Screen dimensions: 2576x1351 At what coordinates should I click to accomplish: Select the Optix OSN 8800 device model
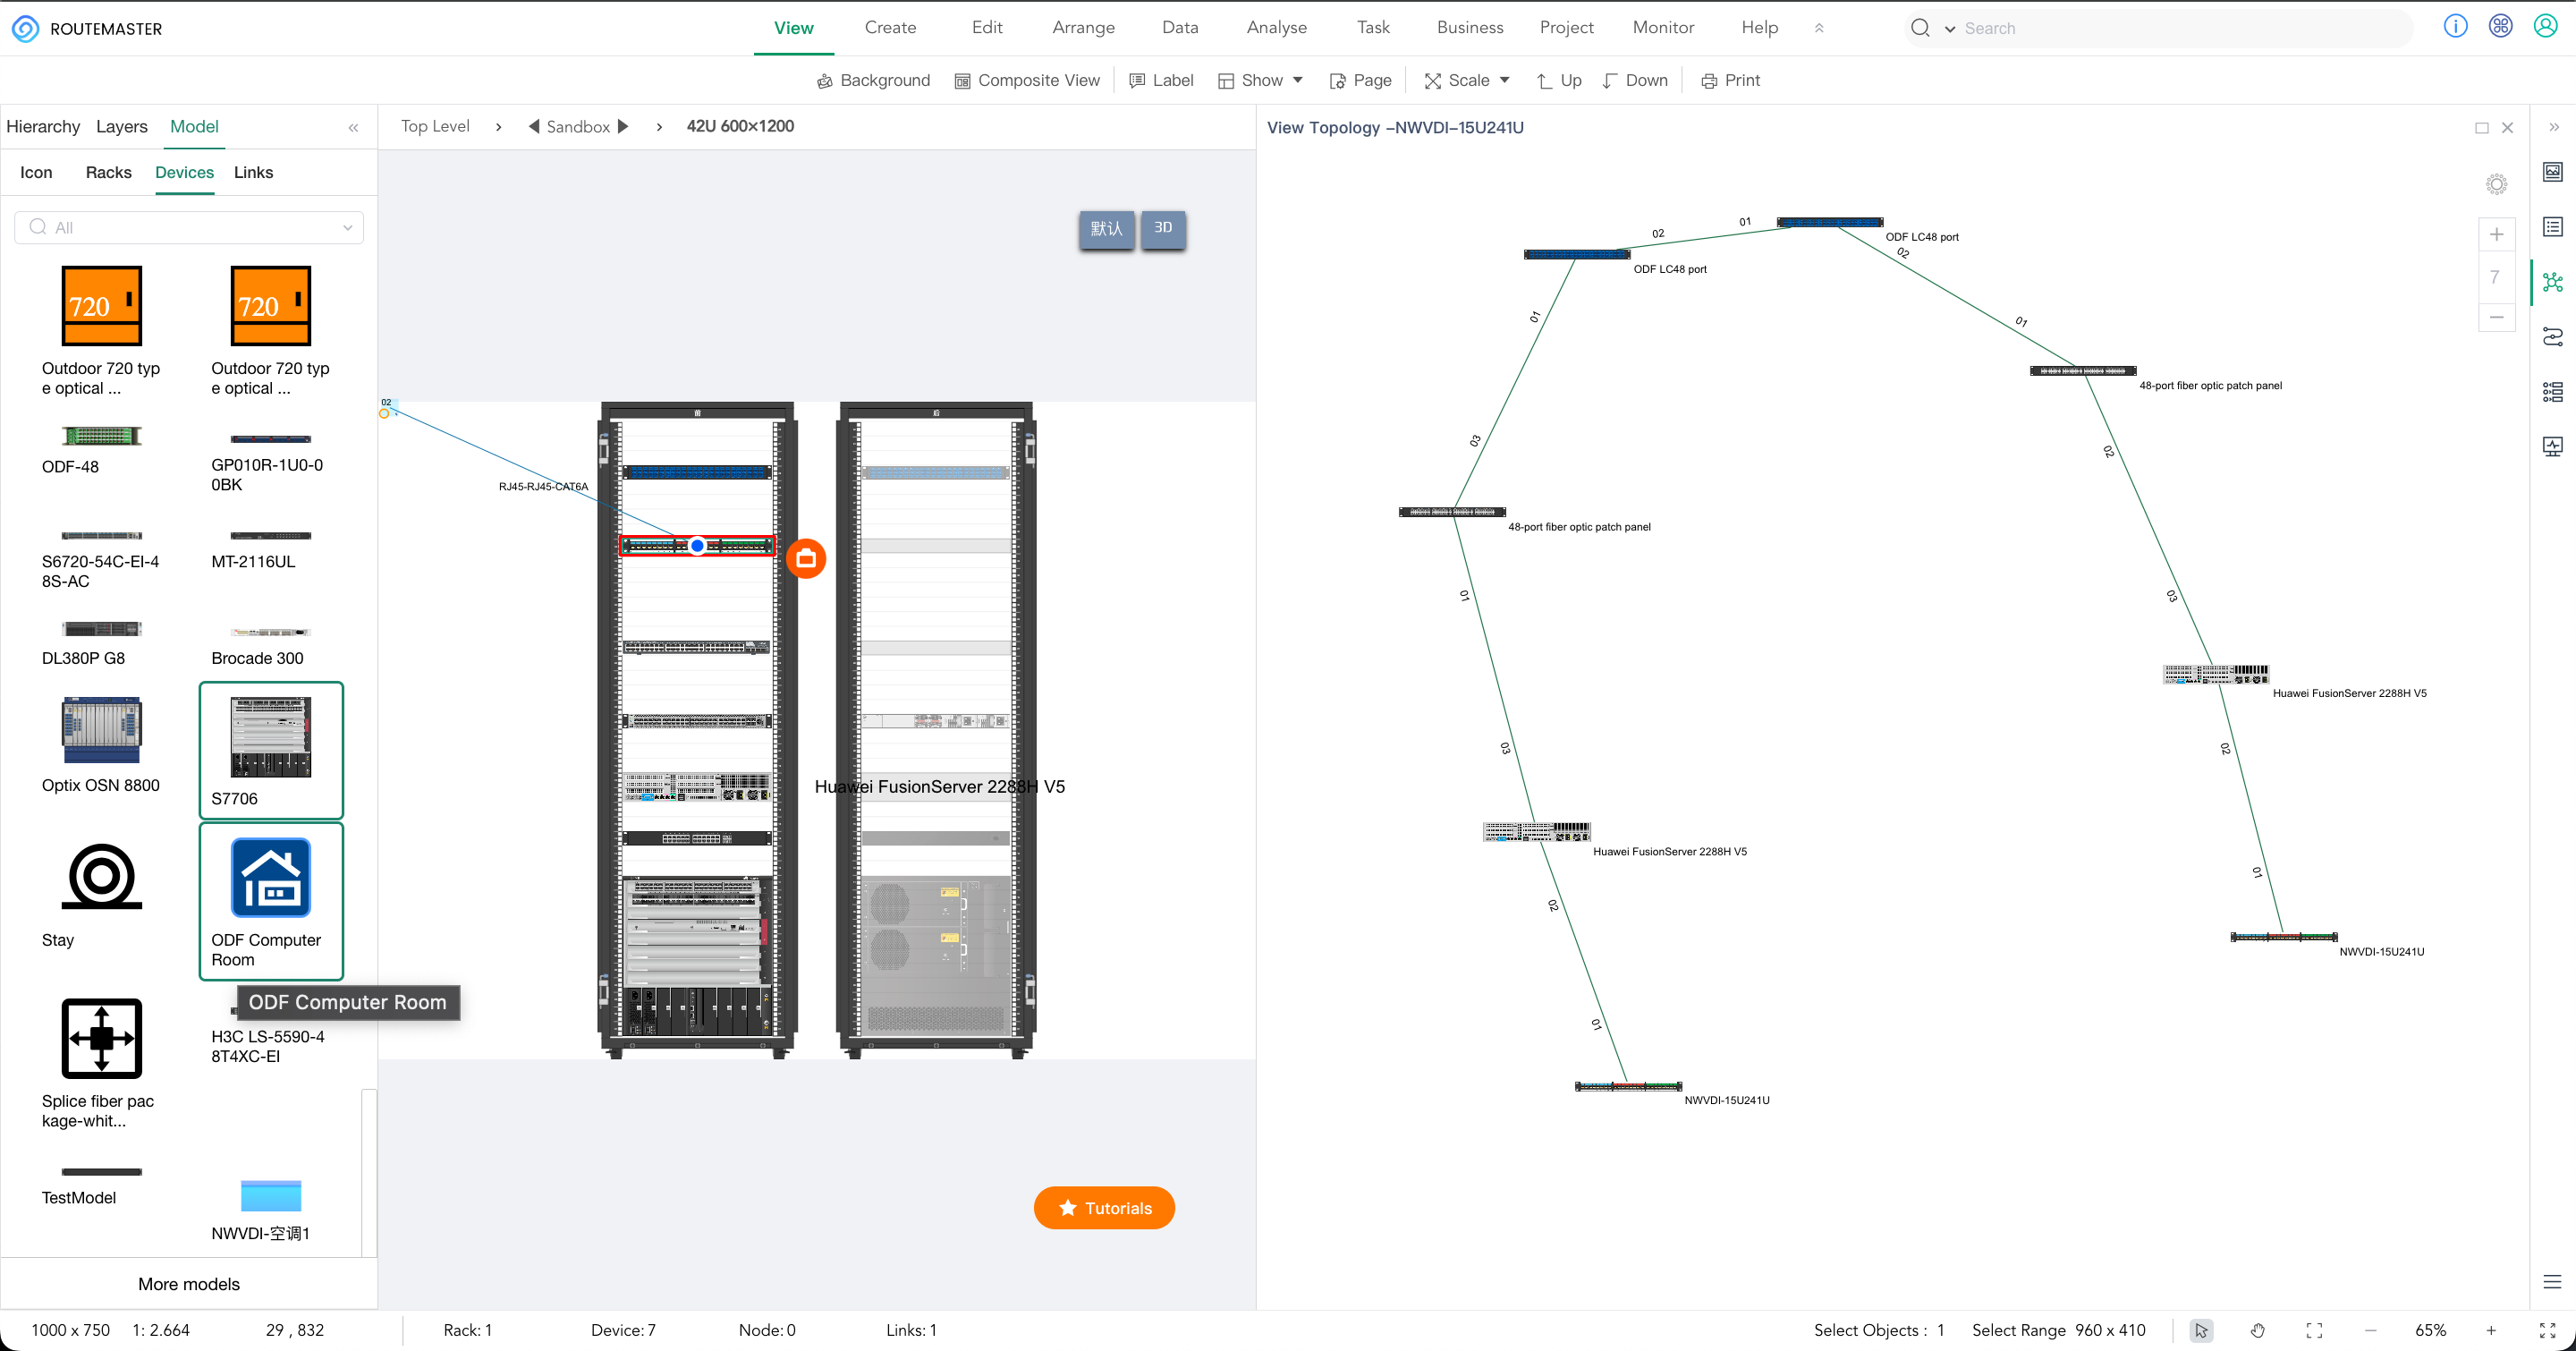pyautogui.click(x=101, y=745)
